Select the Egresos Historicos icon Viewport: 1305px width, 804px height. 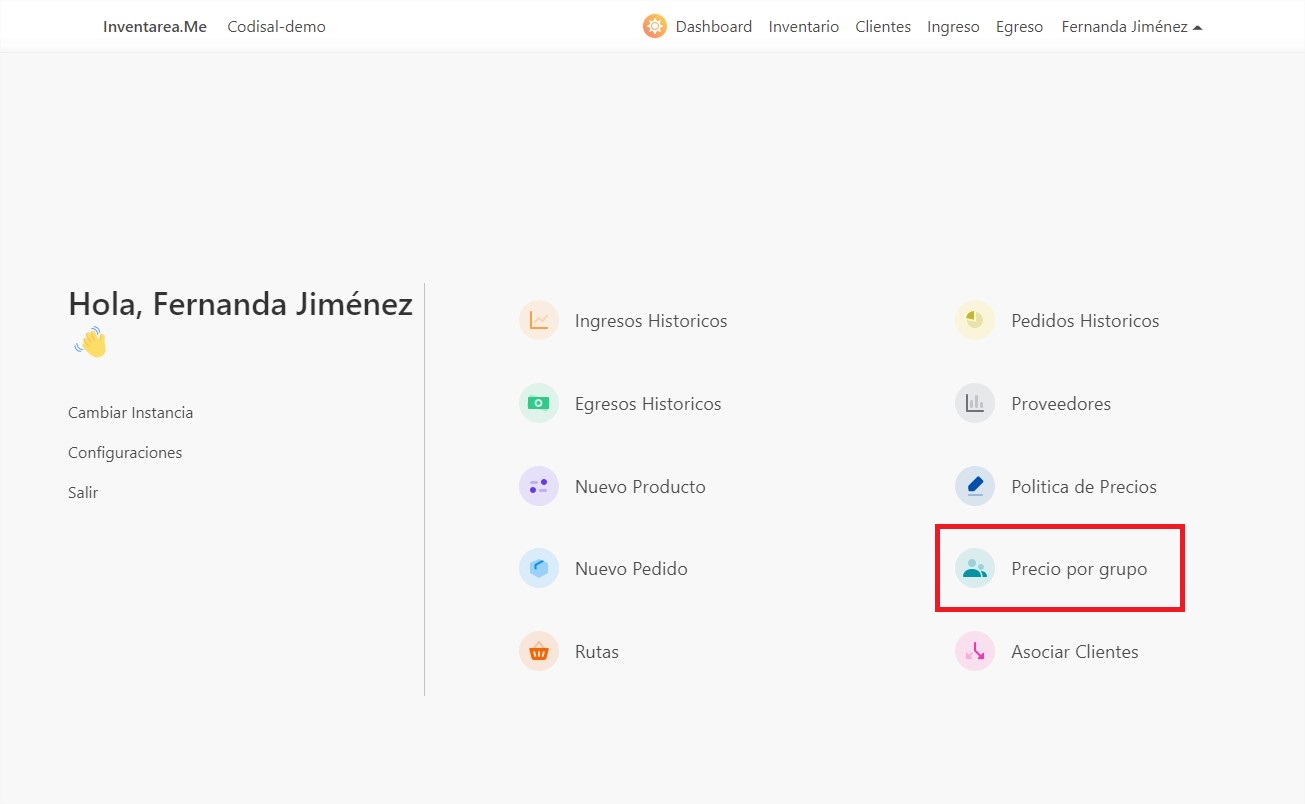coord(539,403)
